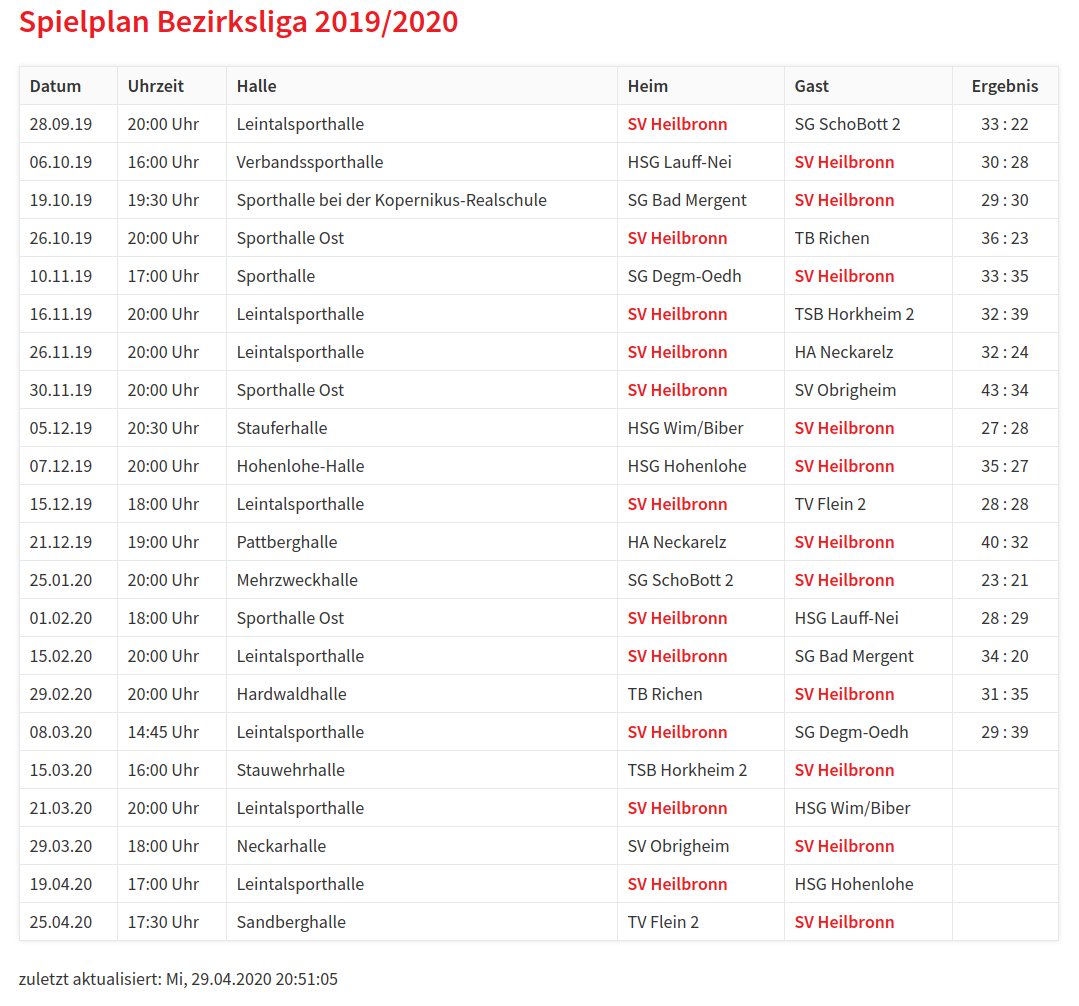Click SG Bad Mergent in the 15.02.20 row
Screen dimensions: 1079x1006
coord(854,656)
